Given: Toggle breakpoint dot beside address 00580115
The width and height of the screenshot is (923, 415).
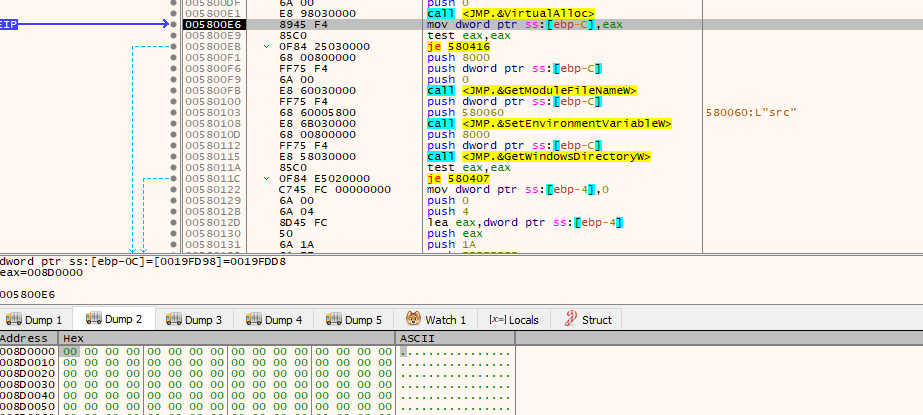Looking at the screenshot, I should tap(172, 157).
